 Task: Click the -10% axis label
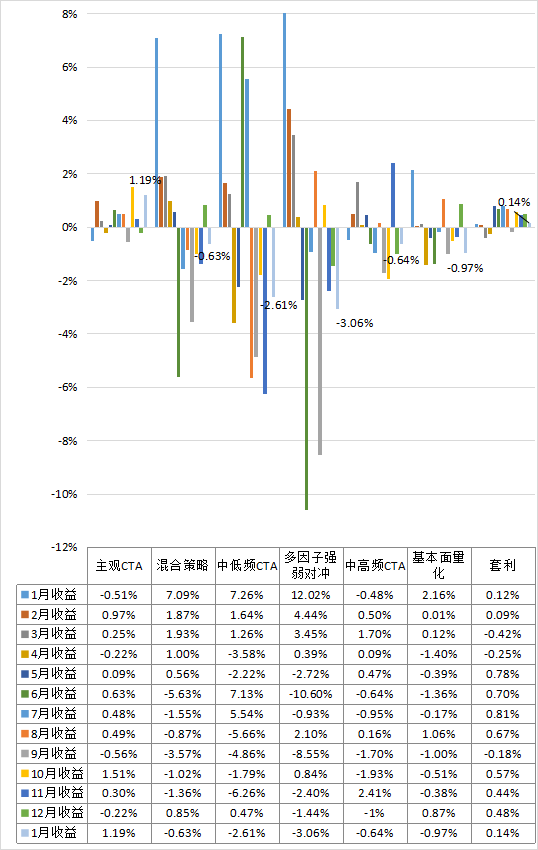tap(65, 494)
